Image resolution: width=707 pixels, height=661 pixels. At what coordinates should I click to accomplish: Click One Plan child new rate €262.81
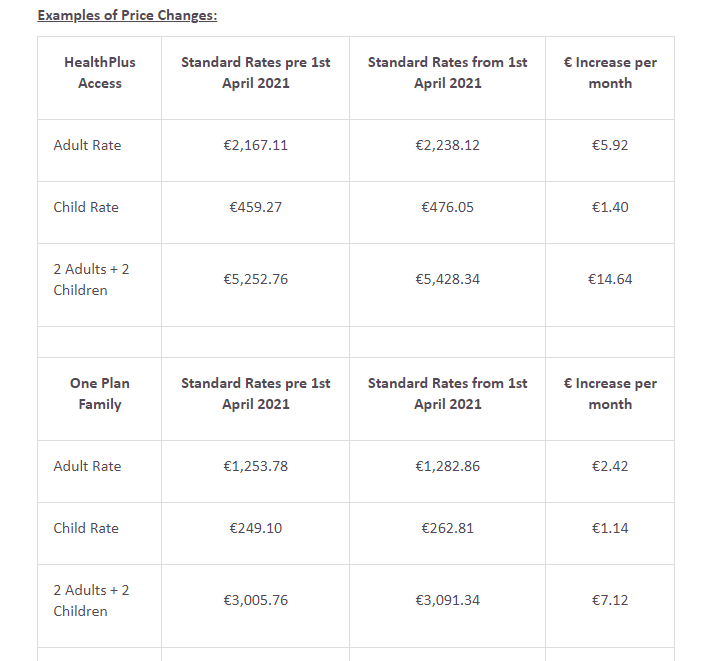click(447, 528)
